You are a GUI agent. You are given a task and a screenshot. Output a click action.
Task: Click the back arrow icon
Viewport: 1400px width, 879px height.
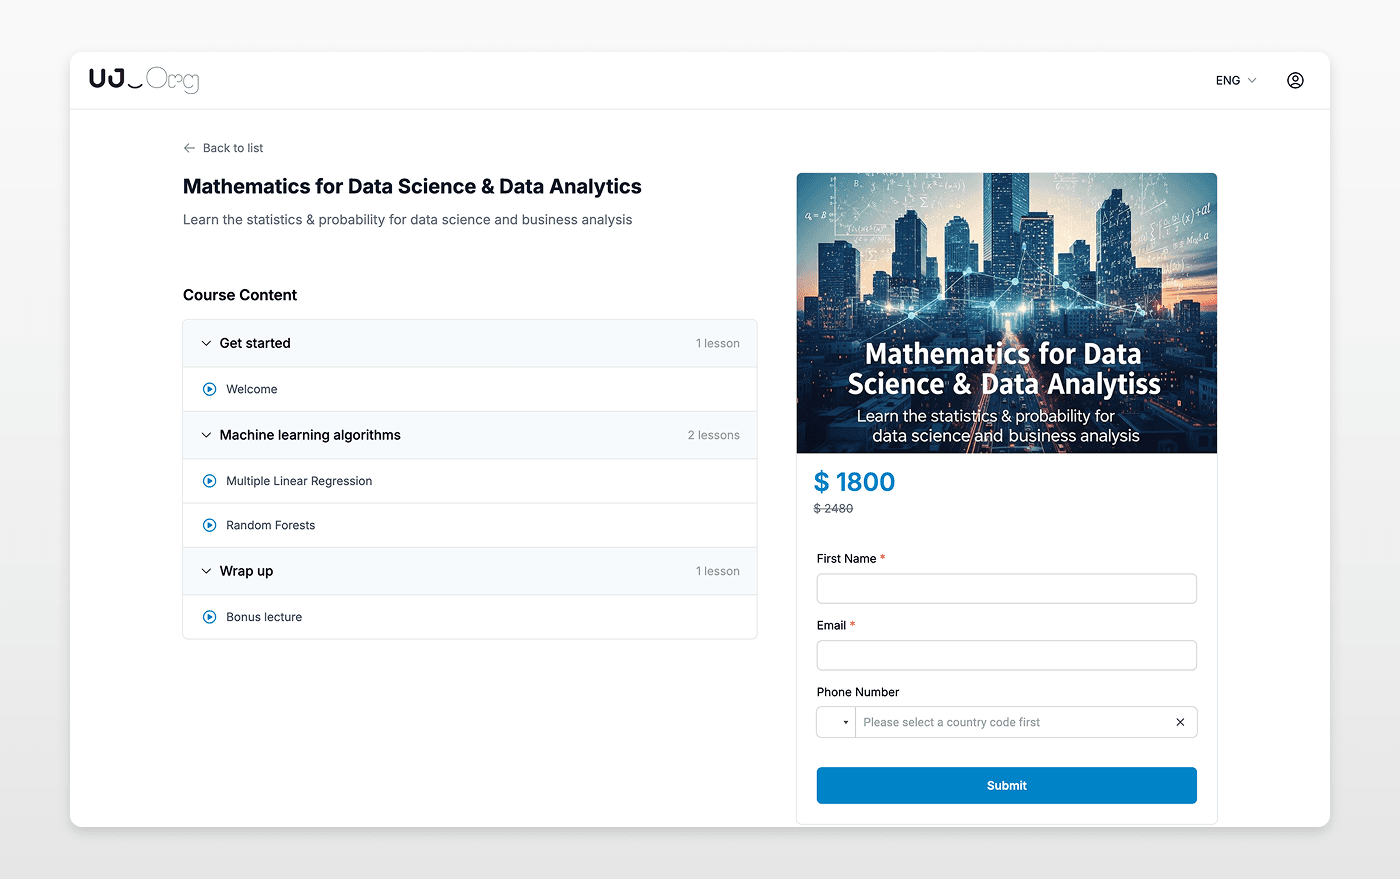pos(189,148)
